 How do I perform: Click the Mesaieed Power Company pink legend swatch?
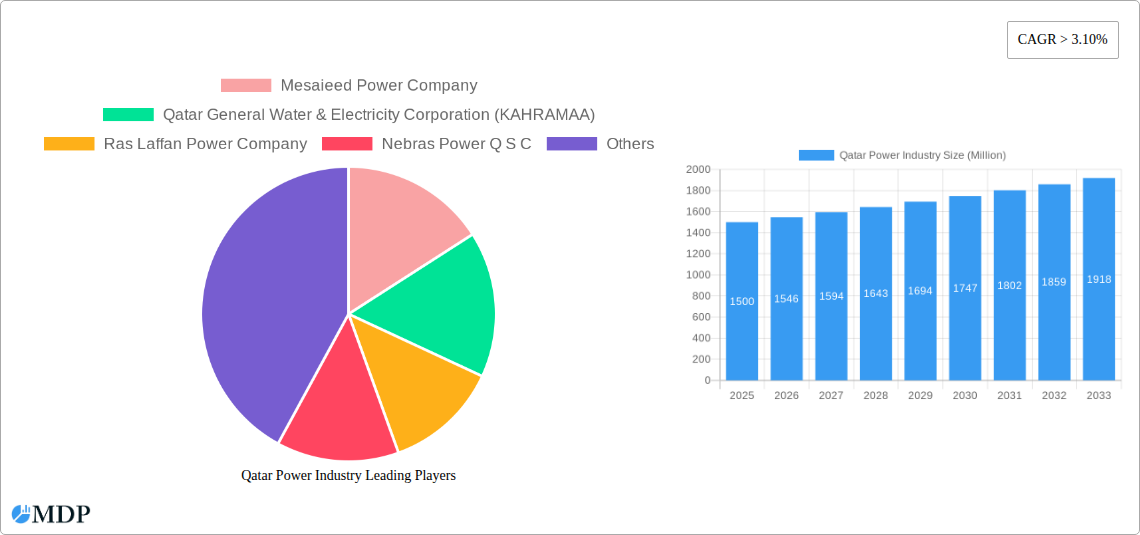(x=246, y=86)
